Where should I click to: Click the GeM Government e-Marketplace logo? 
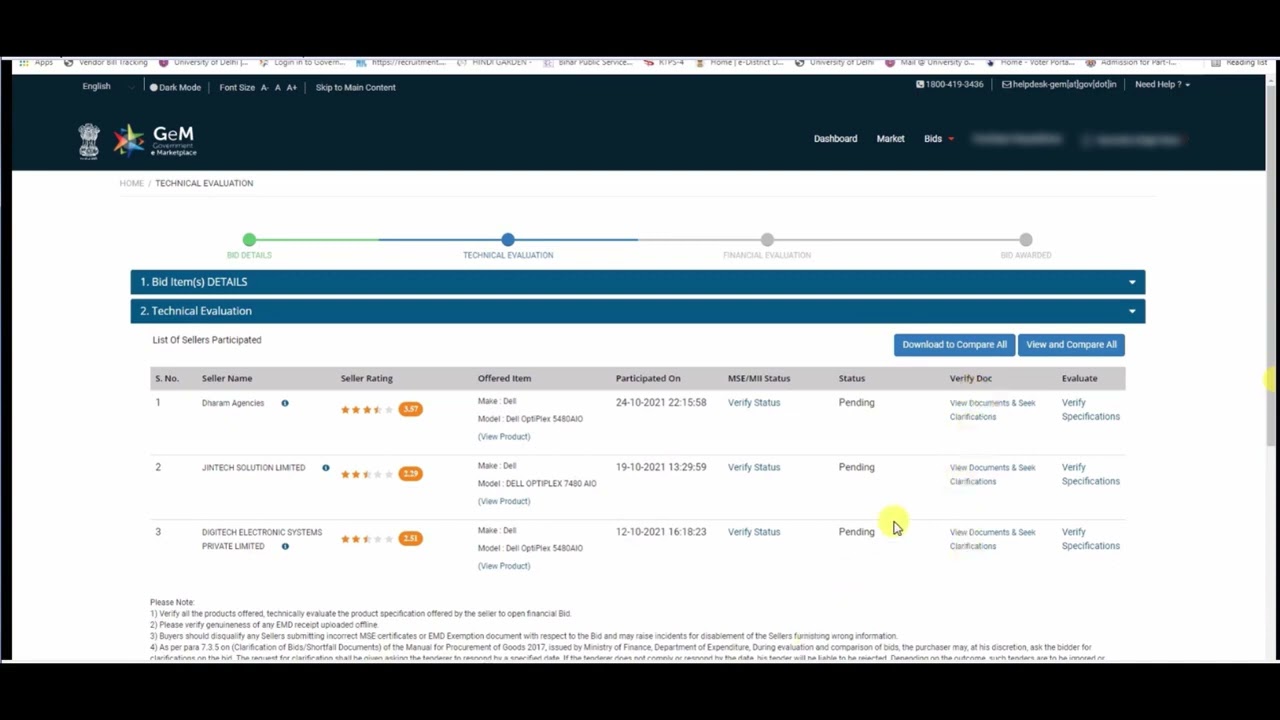155,140
